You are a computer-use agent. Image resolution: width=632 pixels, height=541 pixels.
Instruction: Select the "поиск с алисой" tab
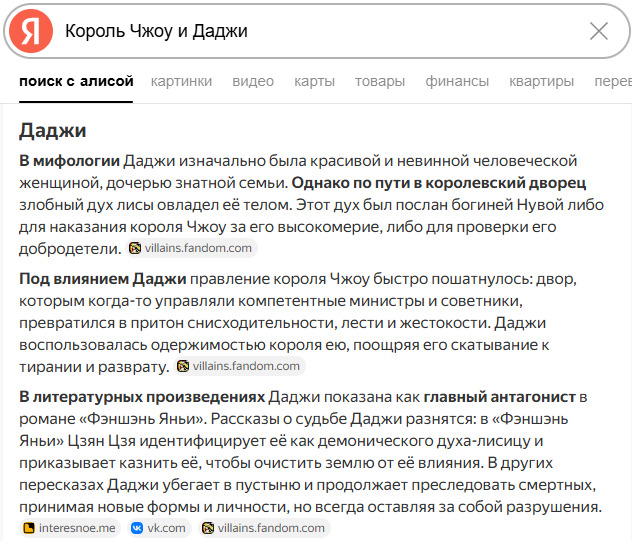76,81
